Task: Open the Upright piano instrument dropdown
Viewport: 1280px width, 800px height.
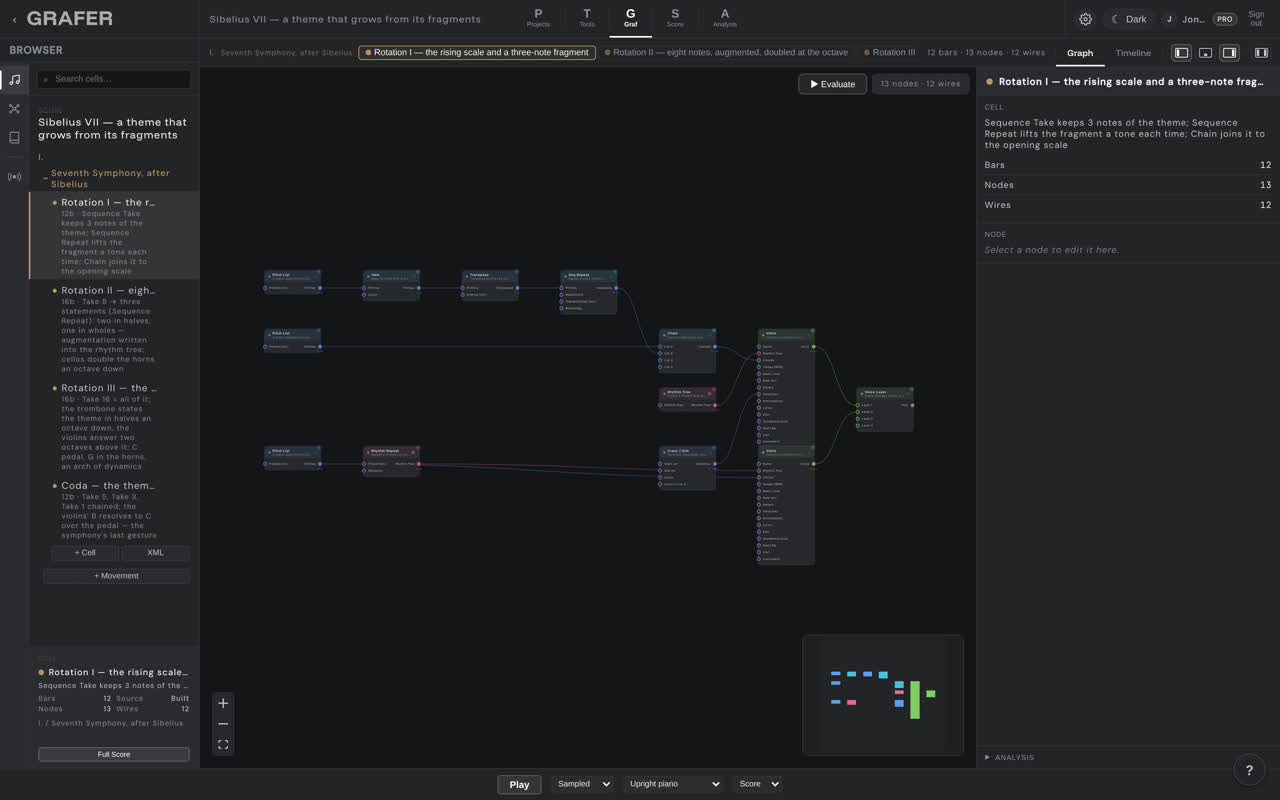Action: 673,784
